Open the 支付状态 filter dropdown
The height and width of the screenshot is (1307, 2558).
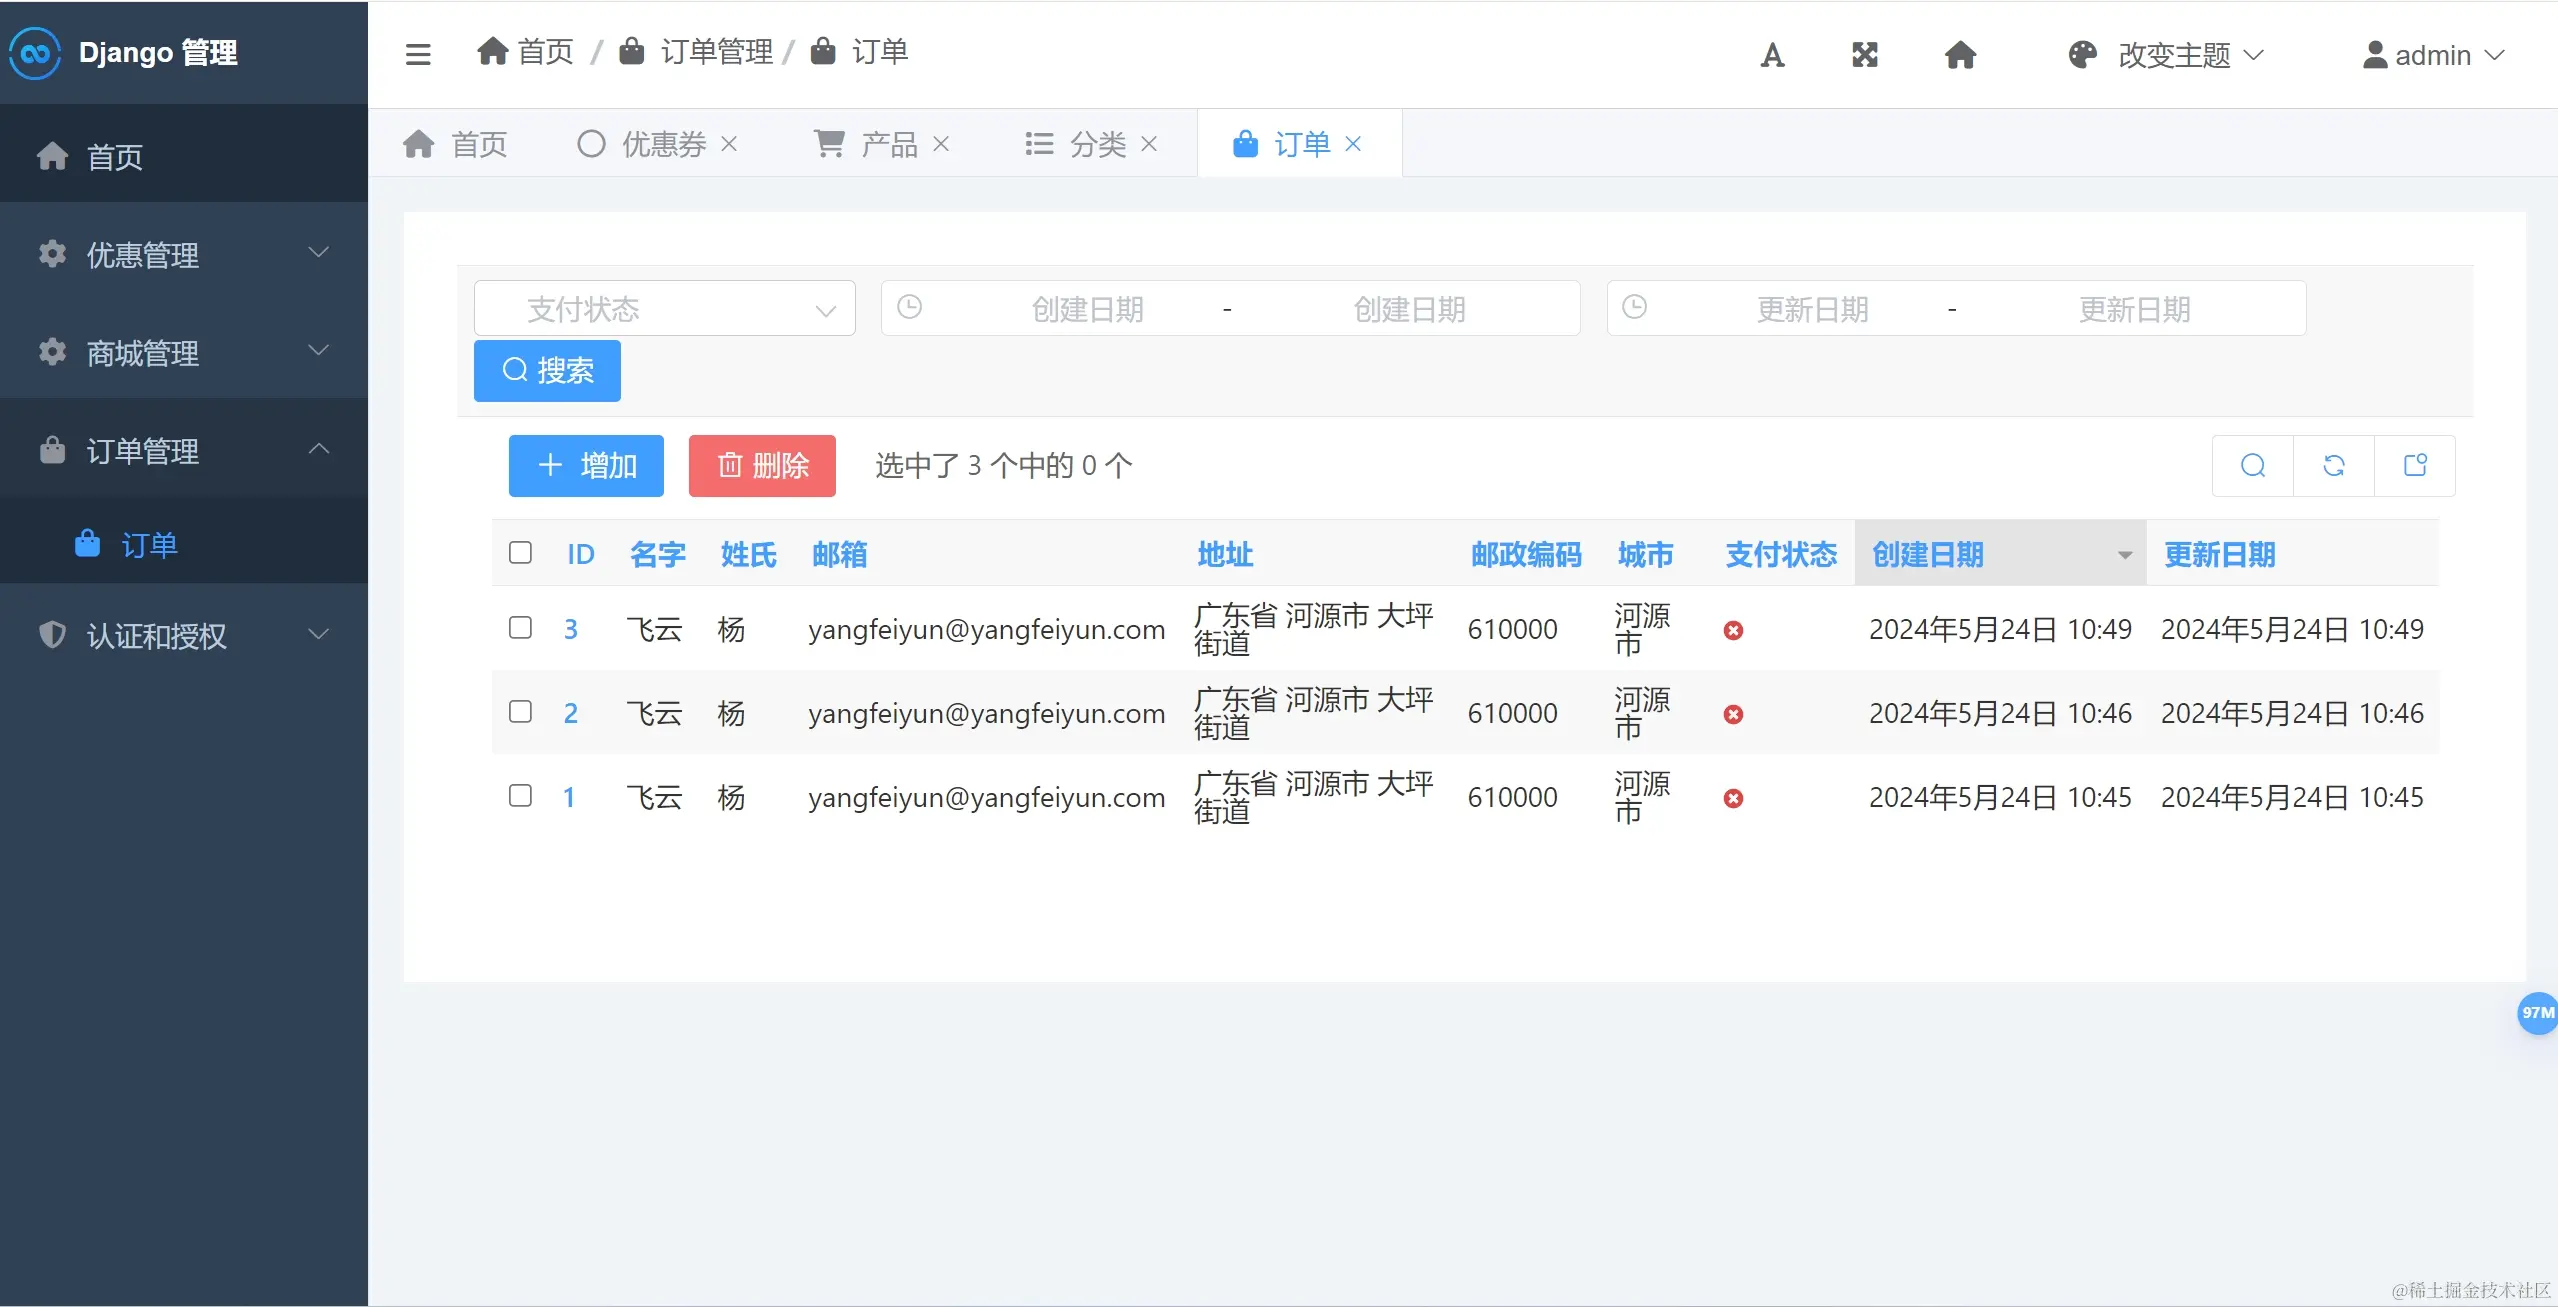[x=664, y=309]
